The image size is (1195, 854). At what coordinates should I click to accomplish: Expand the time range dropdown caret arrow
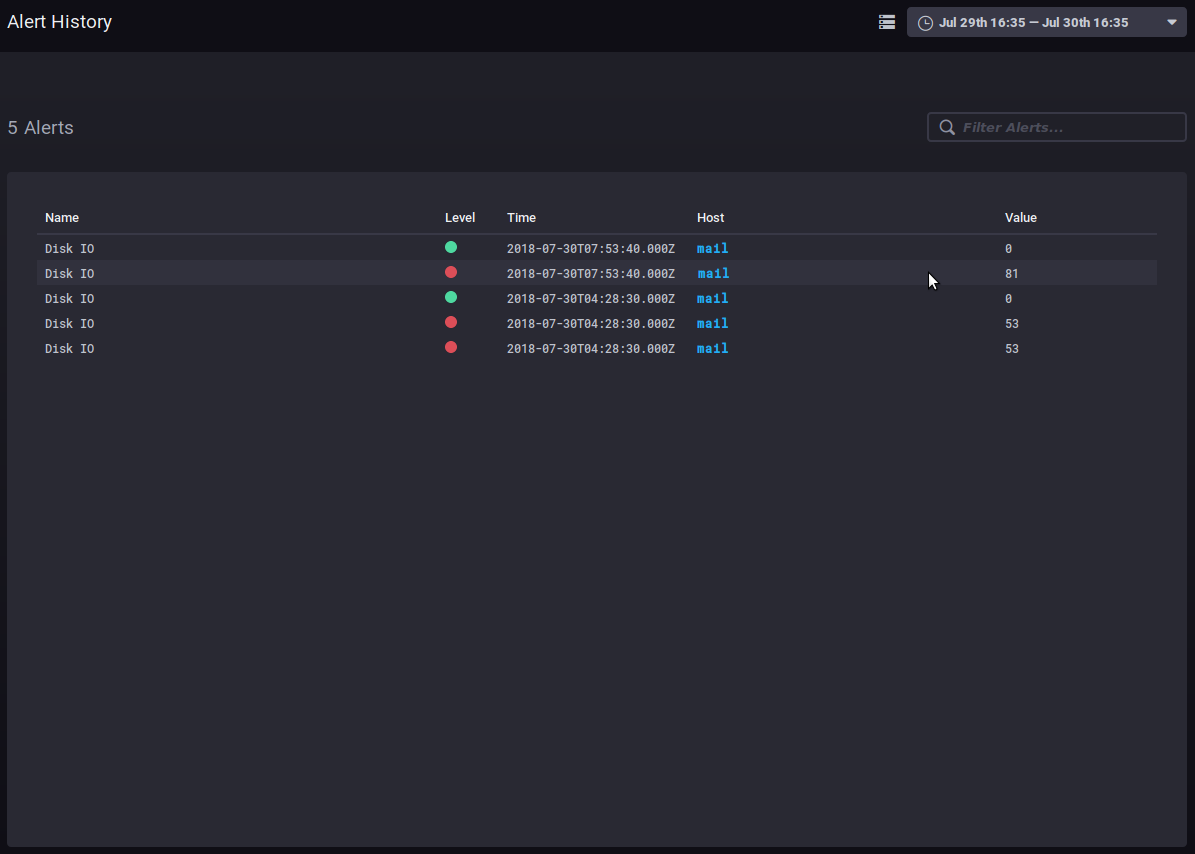[1172, 22]
